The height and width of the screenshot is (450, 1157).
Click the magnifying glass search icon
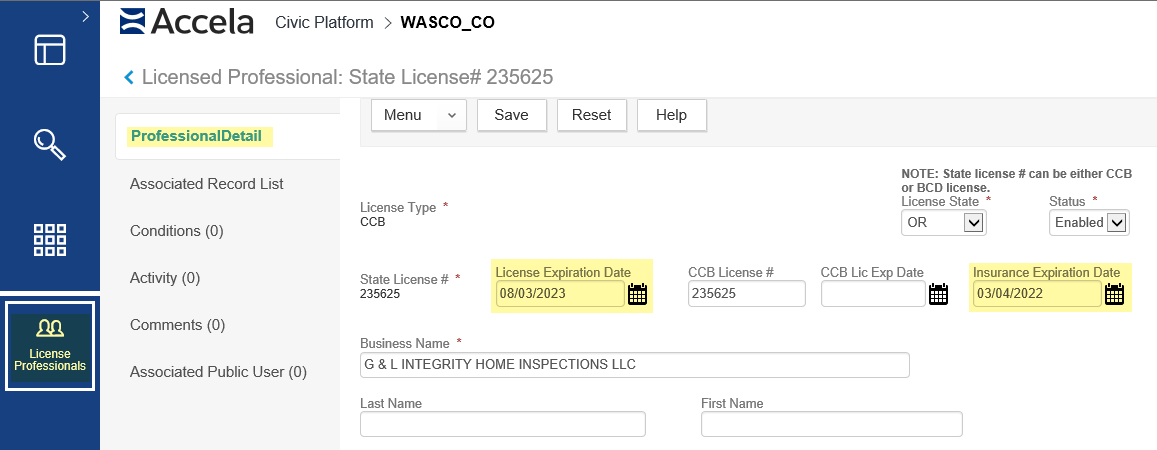pyautogui.click(x=50, y=145)
